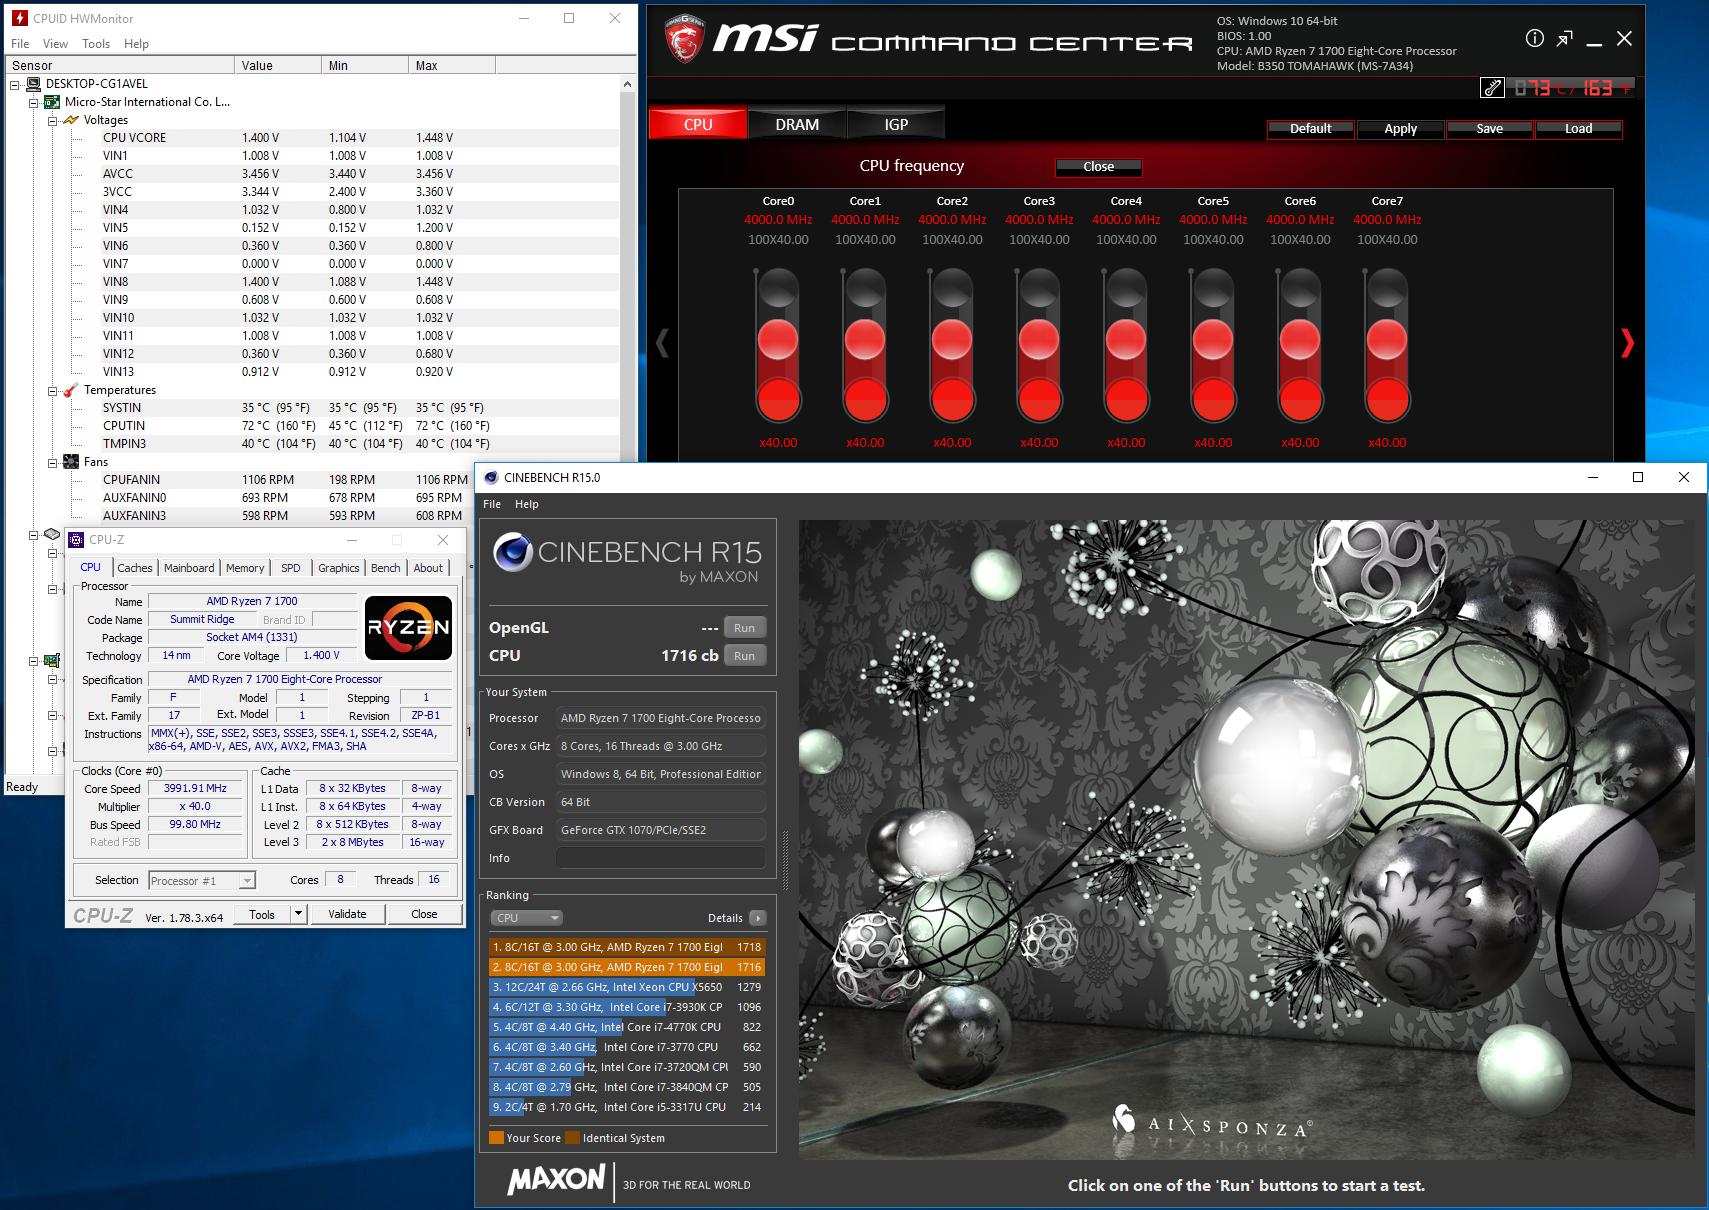1709x1210 pixels.
Task: Click the lightning icon next to Voltages
Action: tap(70, 120)
